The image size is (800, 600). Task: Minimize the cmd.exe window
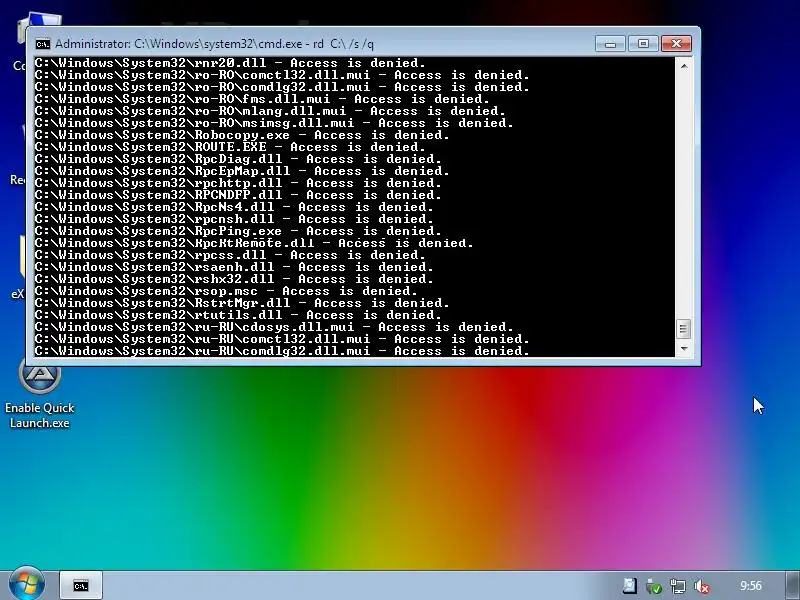610,44
